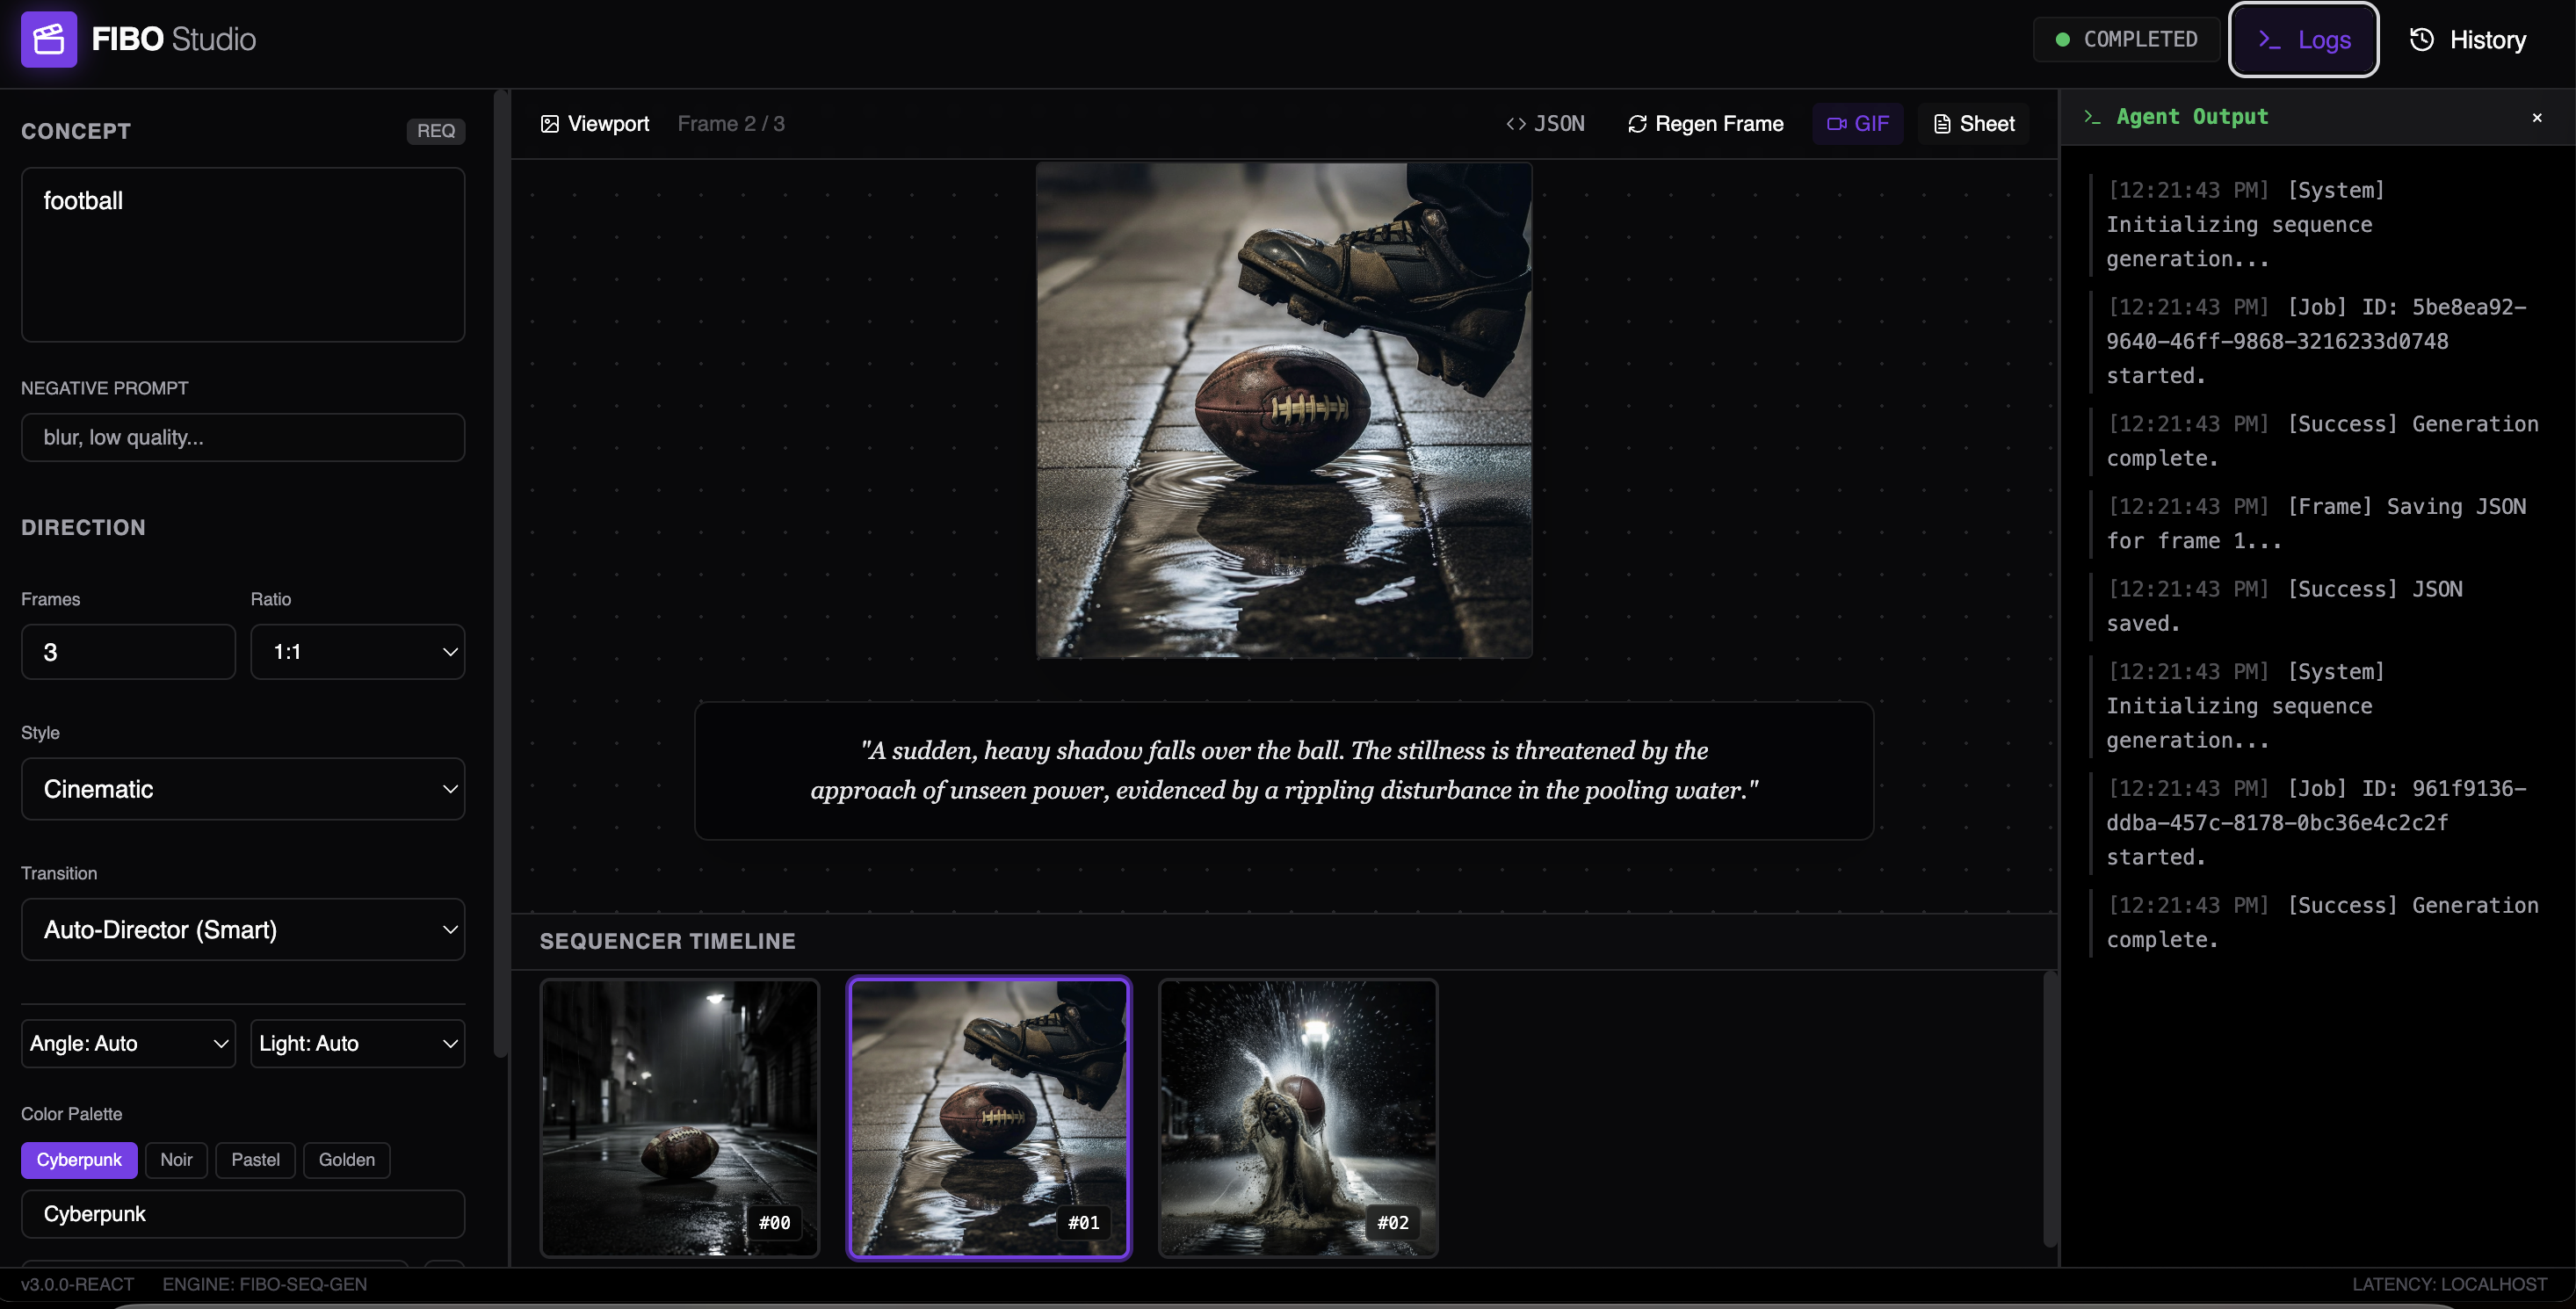Open the Angle: Auto dropdown
2576x1309 pixels.
pyautogui.click(x=128, y=1043)
